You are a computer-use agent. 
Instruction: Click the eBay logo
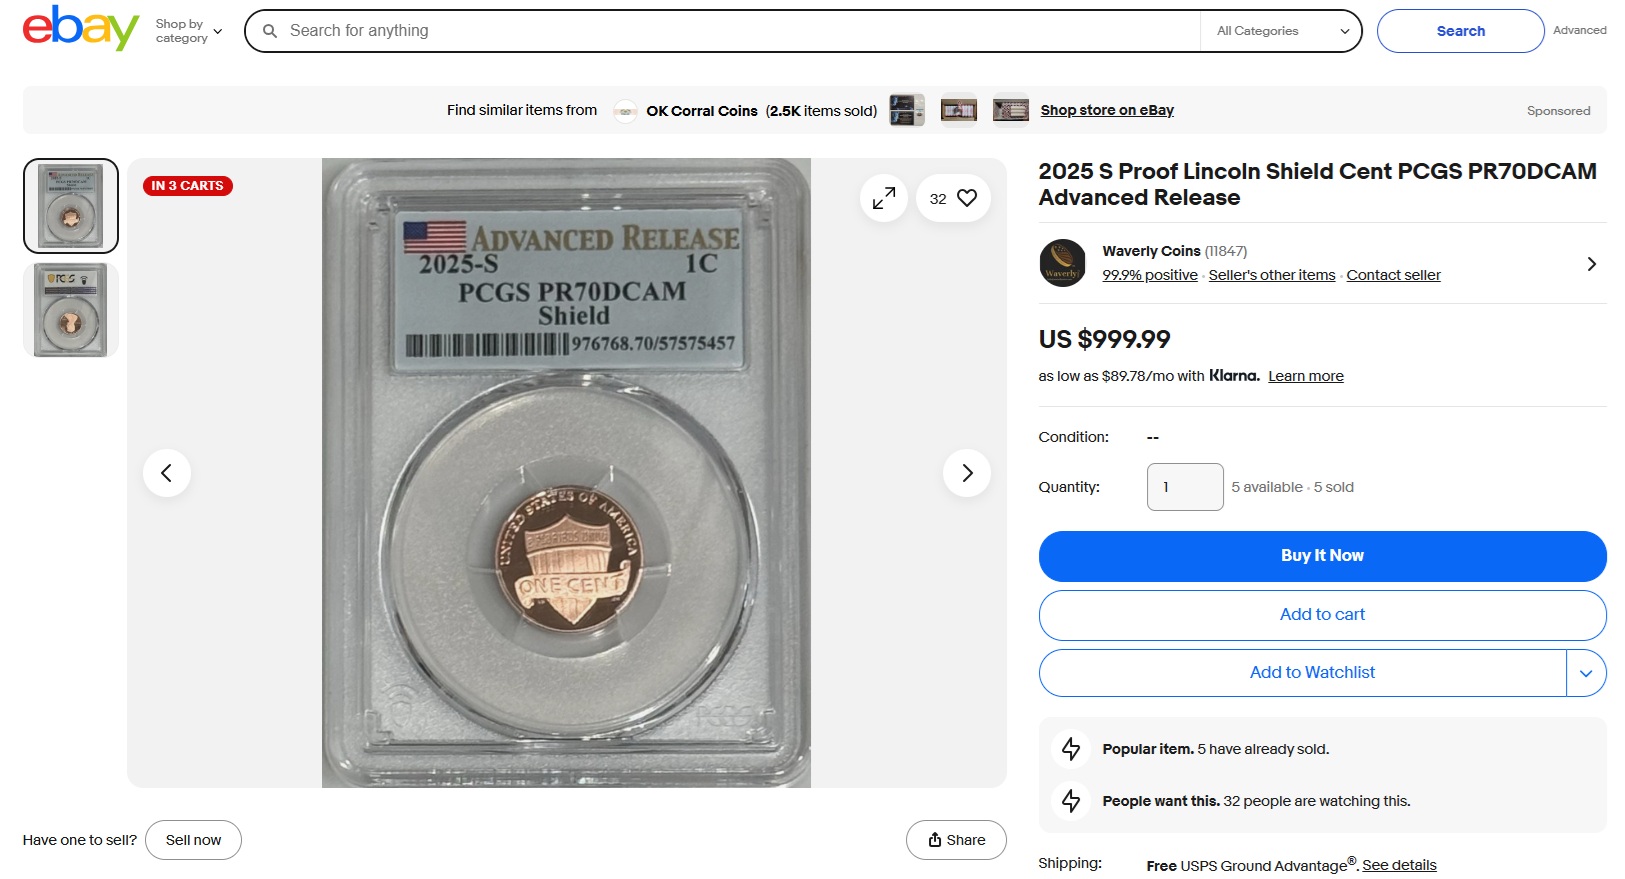coord(81,29)
